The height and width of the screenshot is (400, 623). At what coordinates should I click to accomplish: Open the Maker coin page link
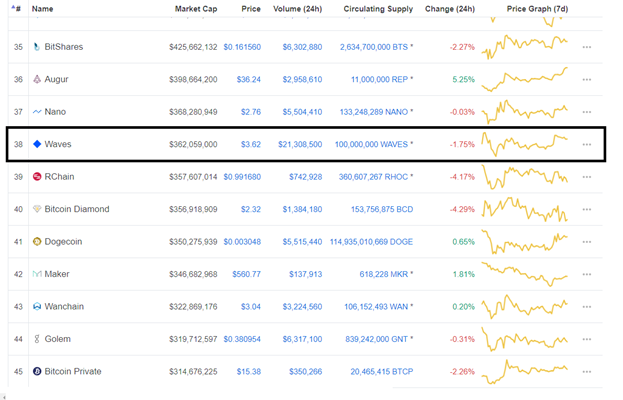[x=57, y=274]
